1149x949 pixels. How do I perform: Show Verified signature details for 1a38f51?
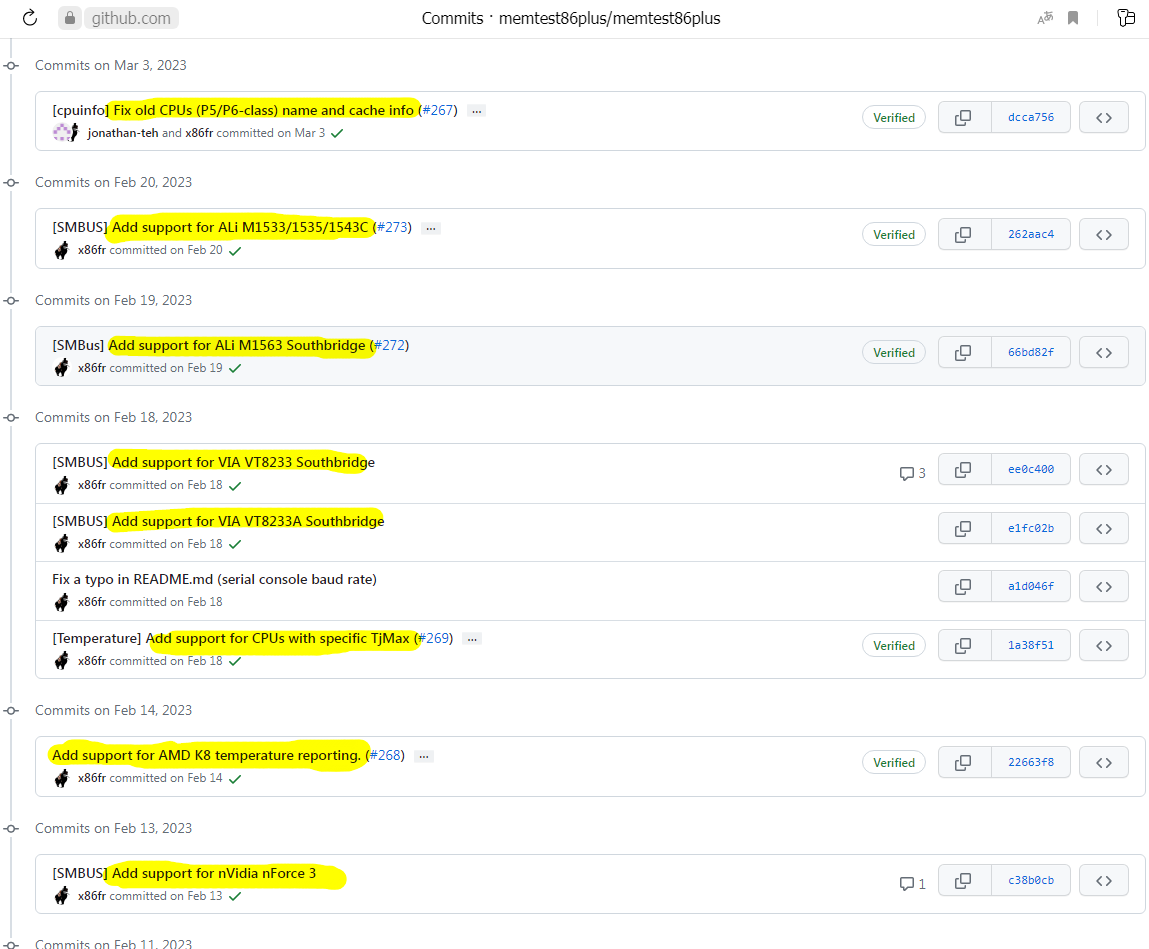(894, 646)
